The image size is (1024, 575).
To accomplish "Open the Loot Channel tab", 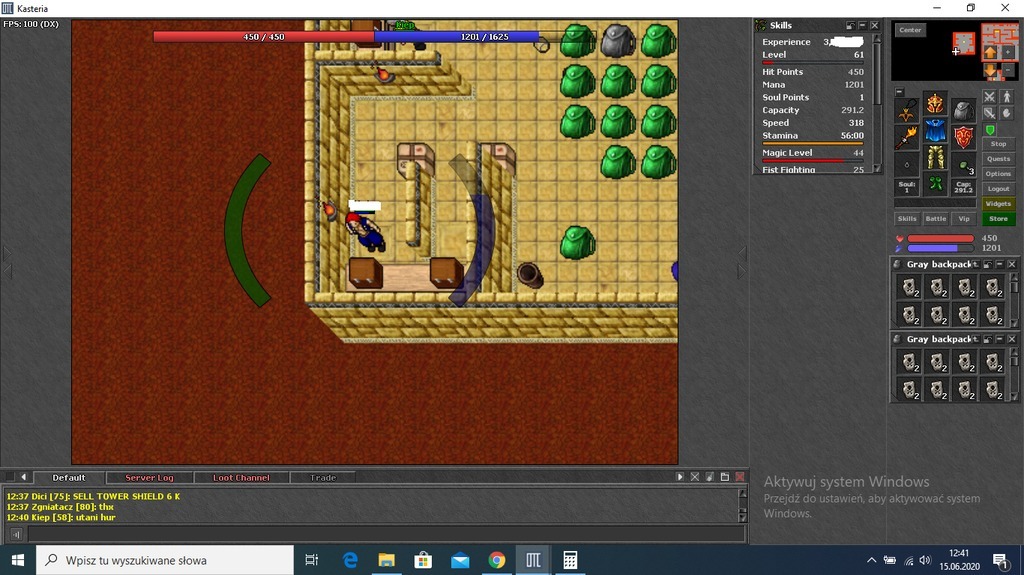I will coord(241,478).
